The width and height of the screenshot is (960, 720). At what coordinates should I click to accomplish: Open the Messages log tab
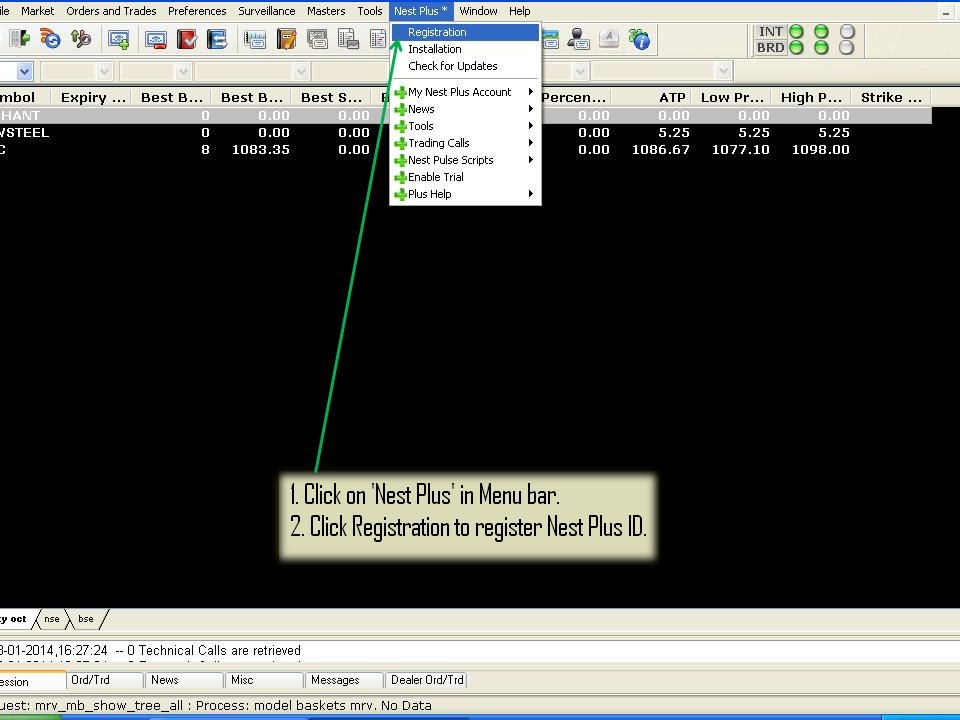point(343,680)
